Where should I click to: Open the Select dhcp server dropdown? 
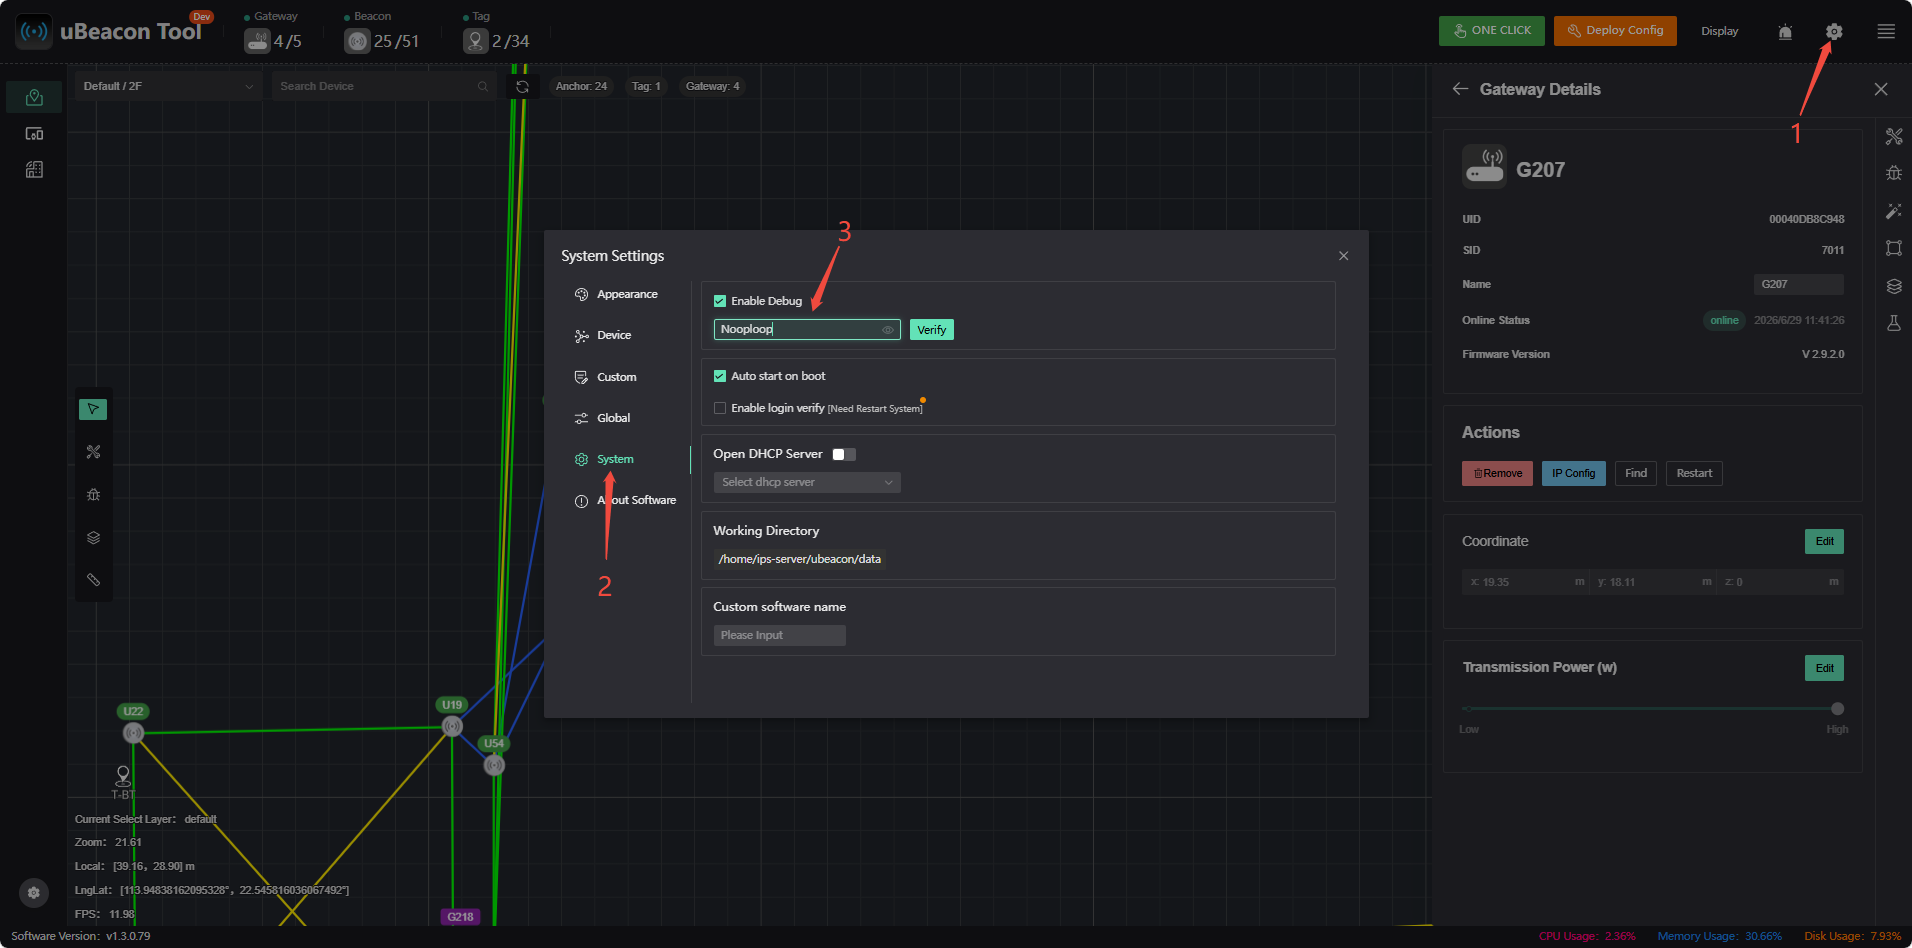pyautogui.click(x=807, y=482)
